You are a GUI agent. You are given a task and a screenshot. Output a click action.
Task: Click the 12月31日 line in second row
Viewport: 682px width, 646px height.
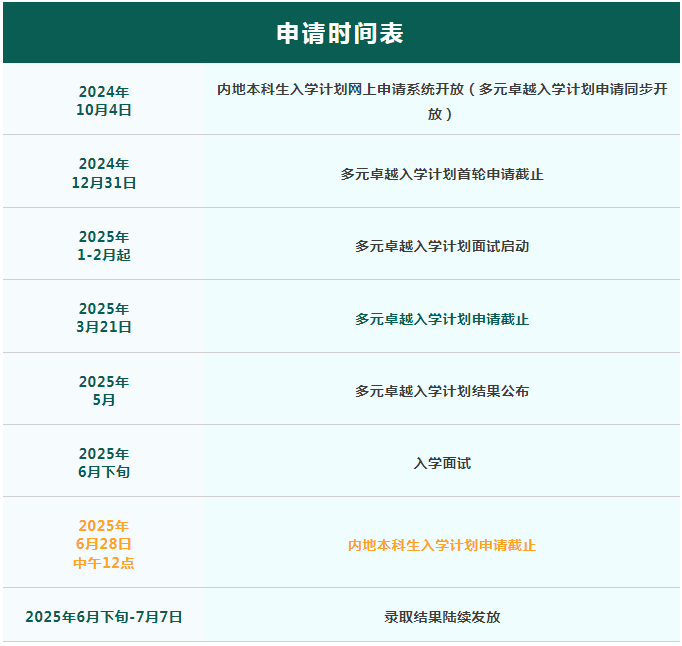click(104, 183)
